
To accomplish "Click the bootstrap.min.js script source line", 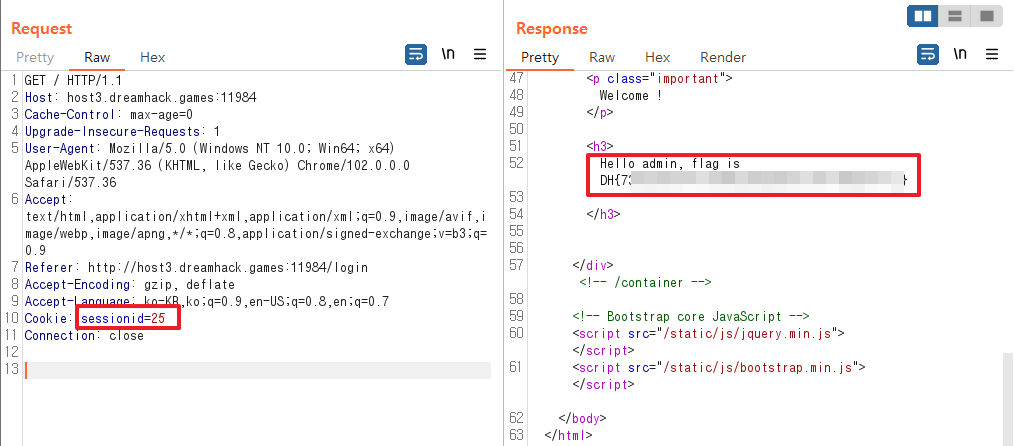I will coord(719,367).
